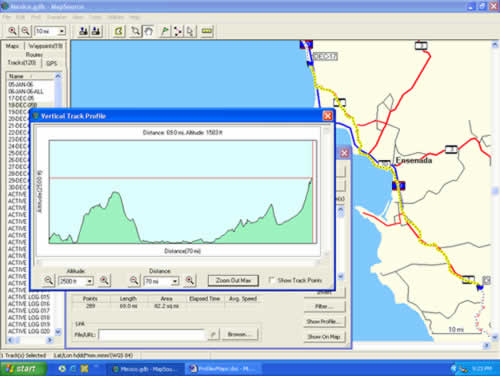
Task: Switch to the GPS tab
Action: (52, 63)
